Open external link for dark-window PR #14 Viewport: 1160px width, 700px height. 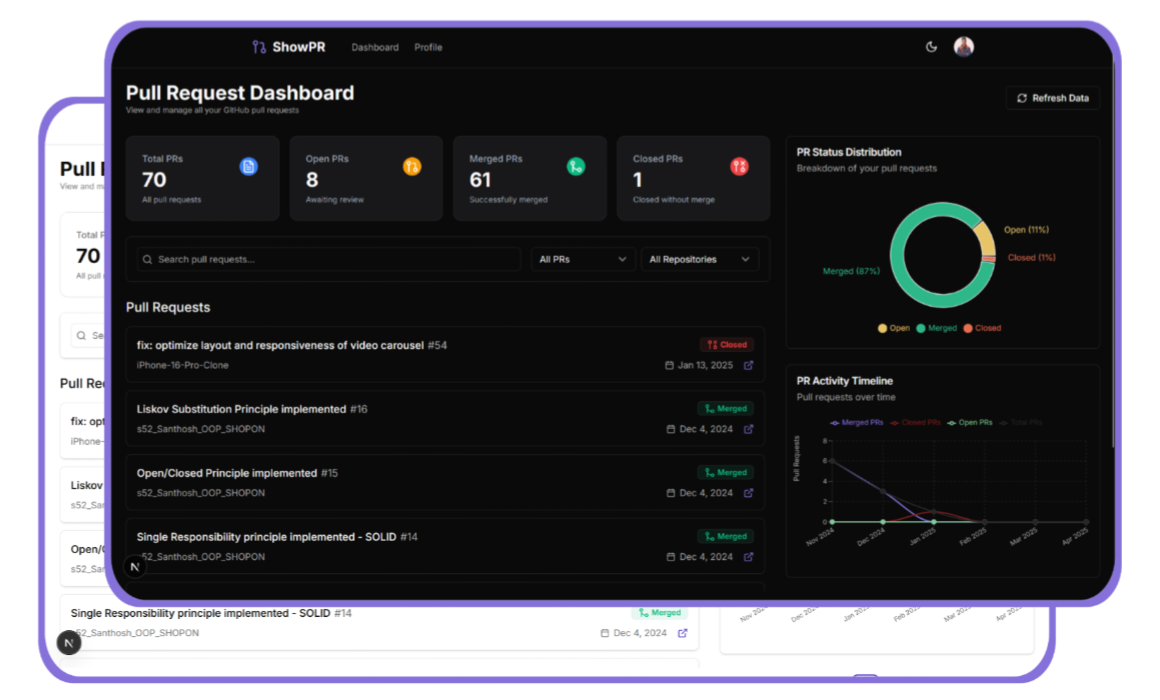coord(749,556)
